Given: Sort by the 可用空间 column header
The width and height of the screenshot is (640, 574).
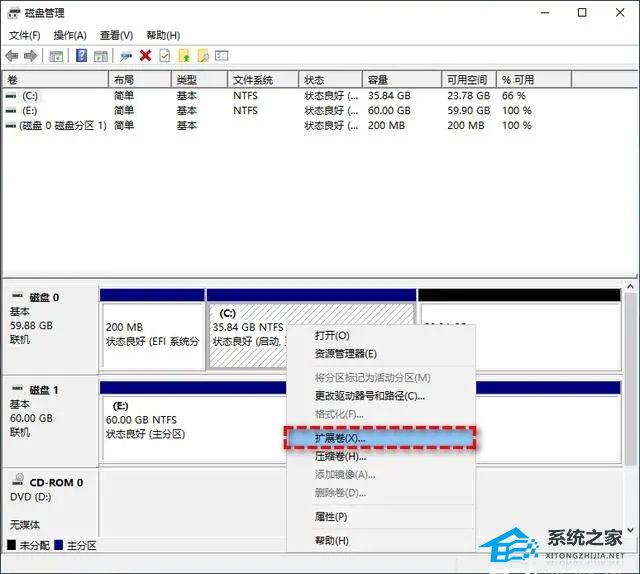Looking at the screenshot, I should (469, 80).
